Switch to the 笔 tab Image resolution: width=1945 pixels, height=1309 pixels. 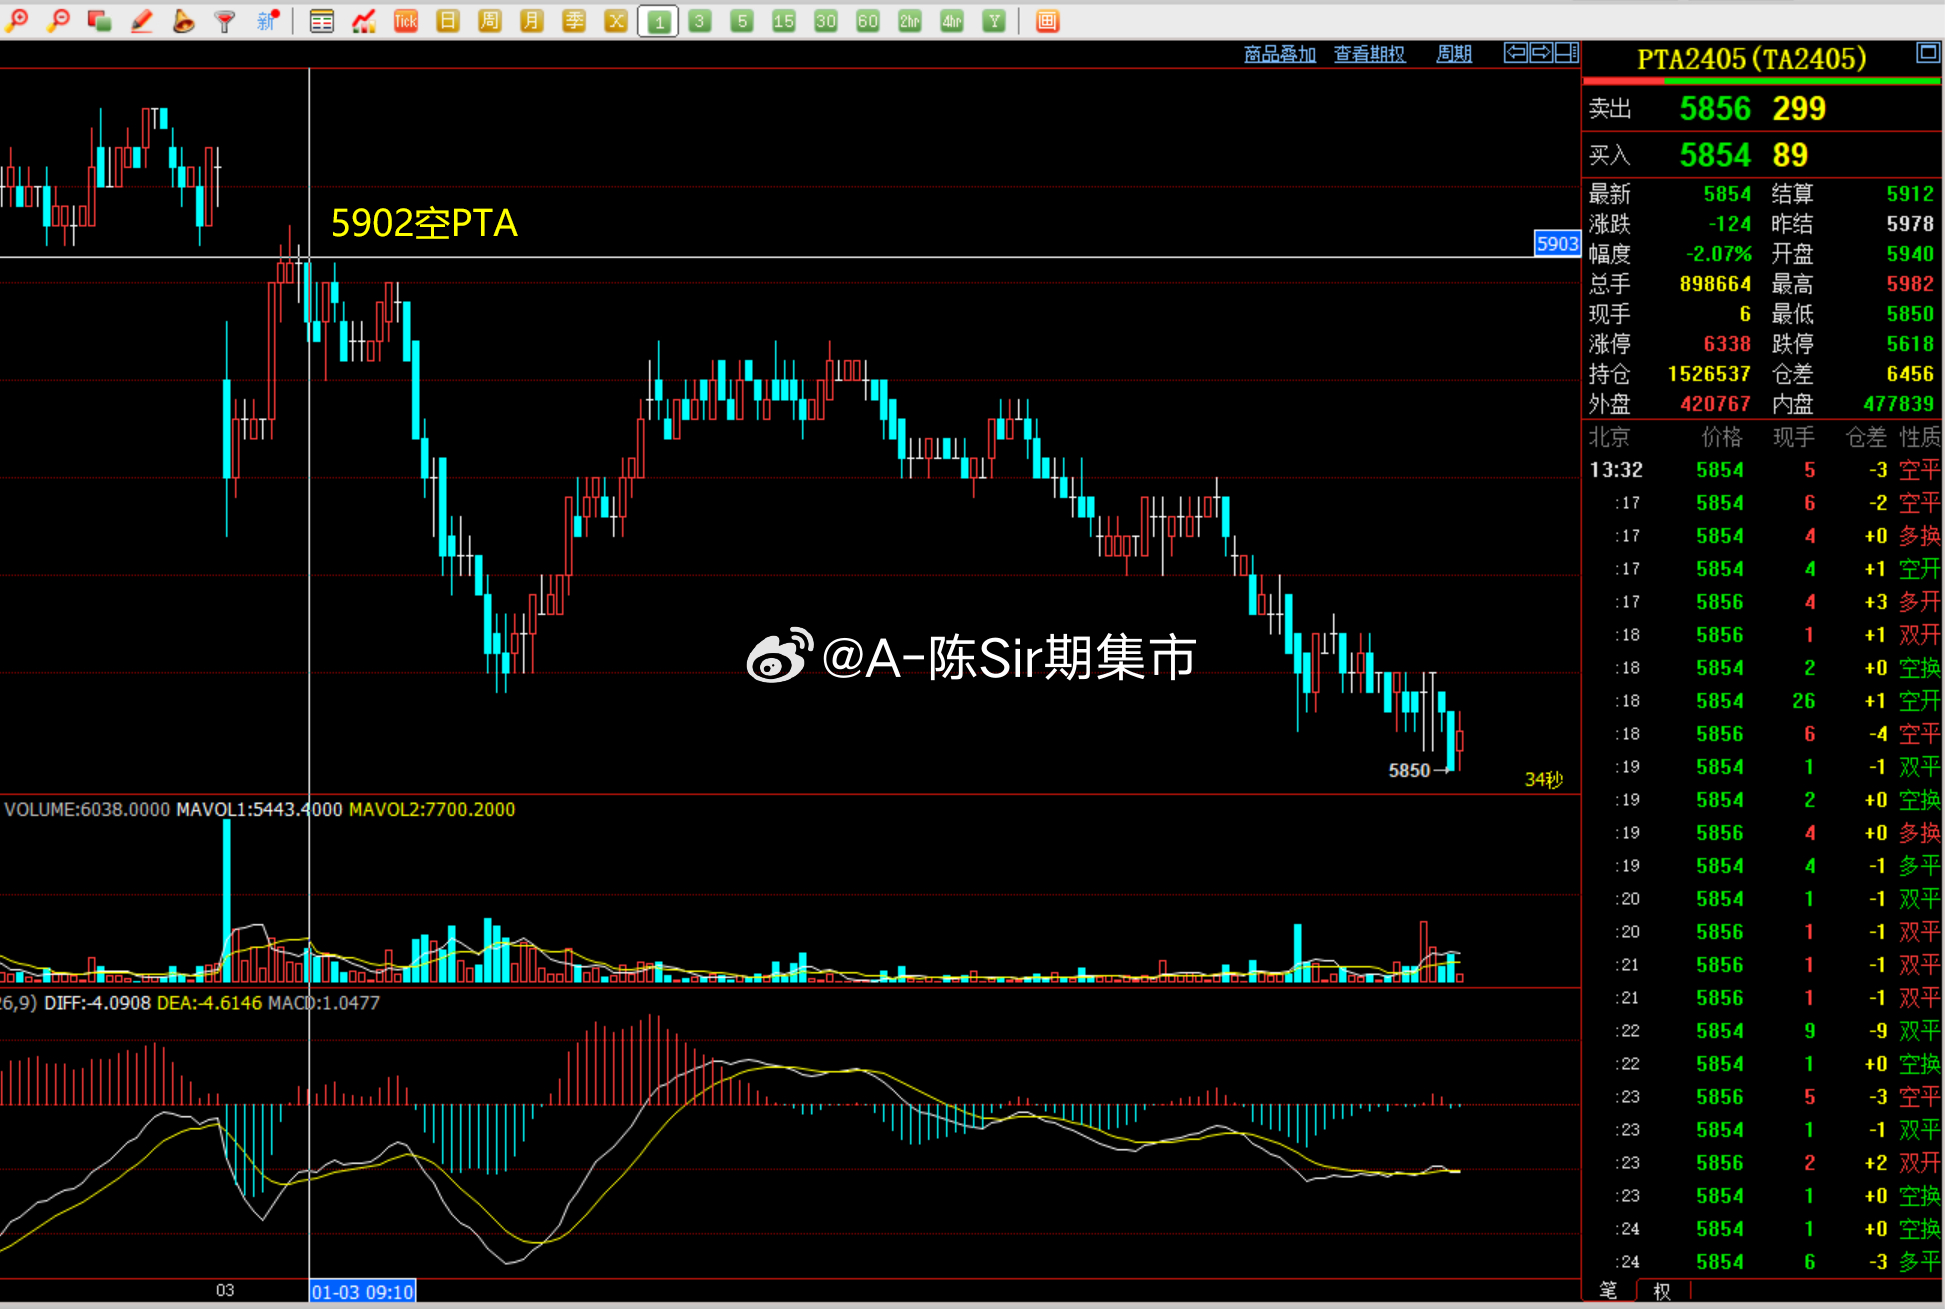click(1608, 1291)
